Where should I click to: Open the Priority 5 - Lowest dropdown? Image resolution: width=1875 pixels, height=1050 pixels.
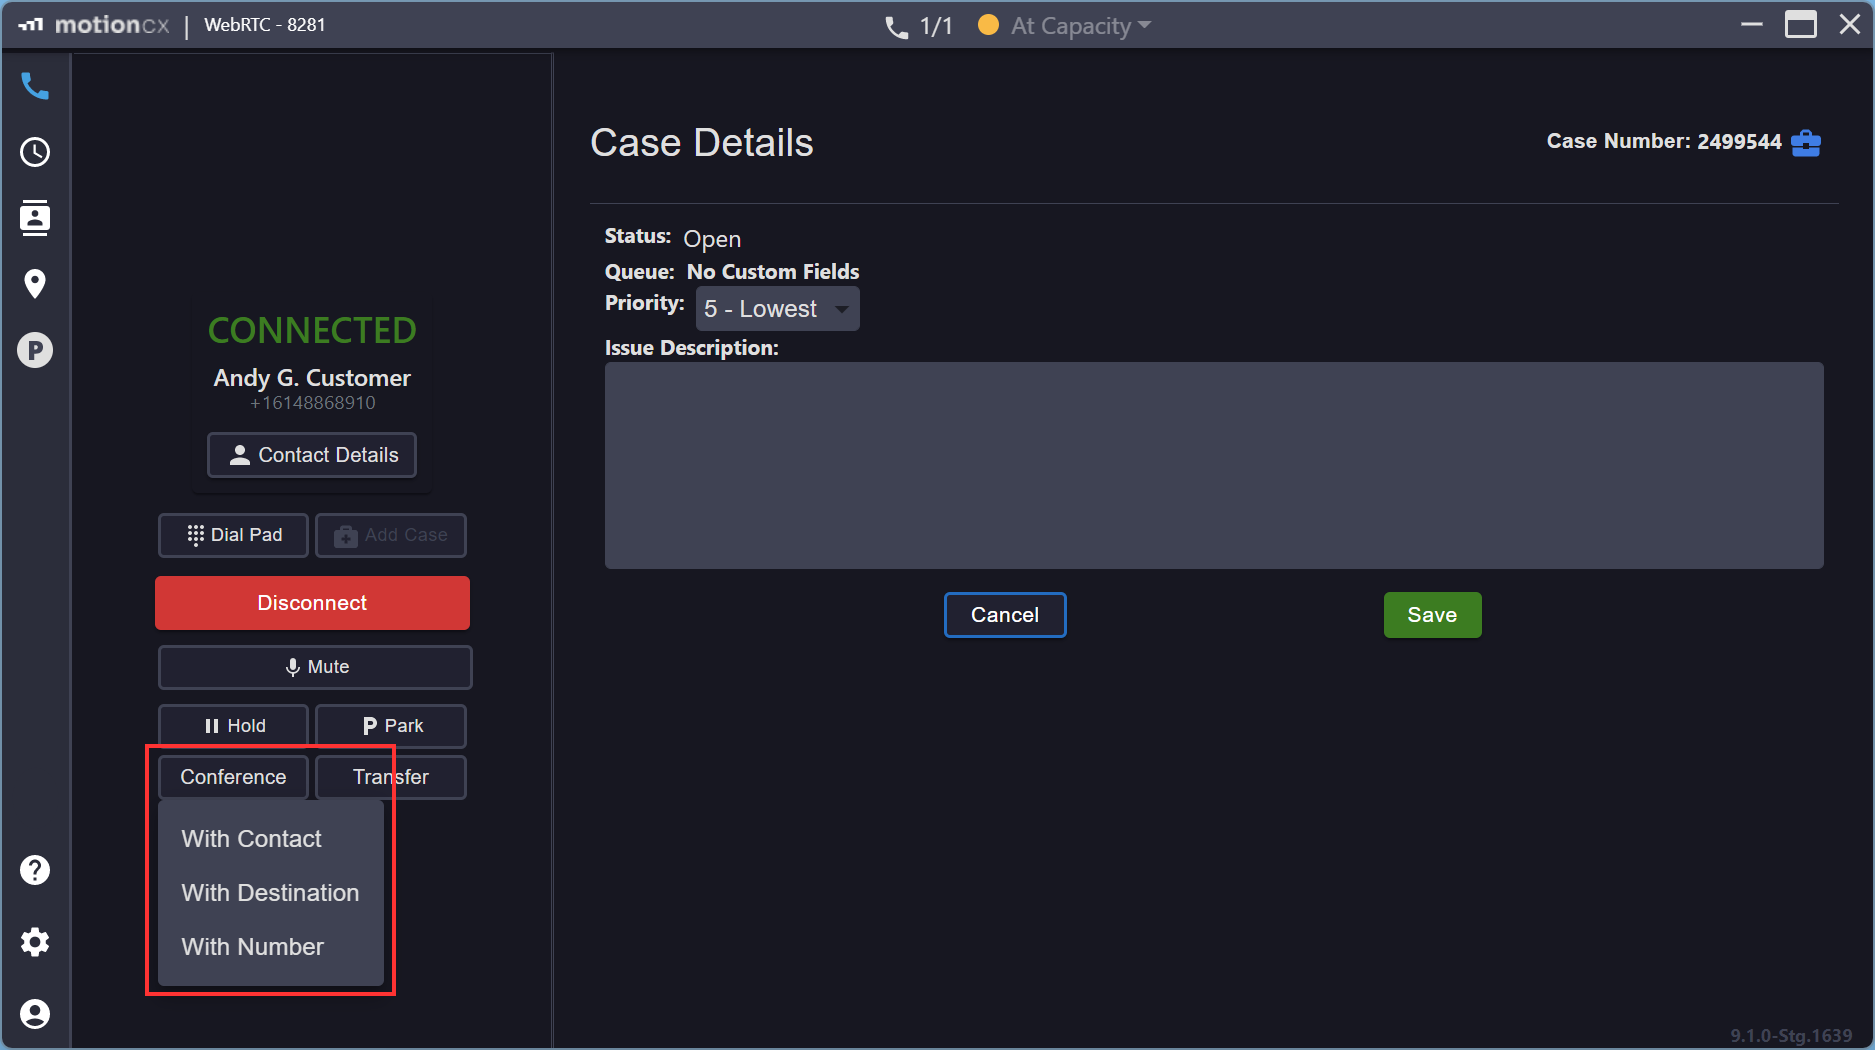click(x=777, y=309)
